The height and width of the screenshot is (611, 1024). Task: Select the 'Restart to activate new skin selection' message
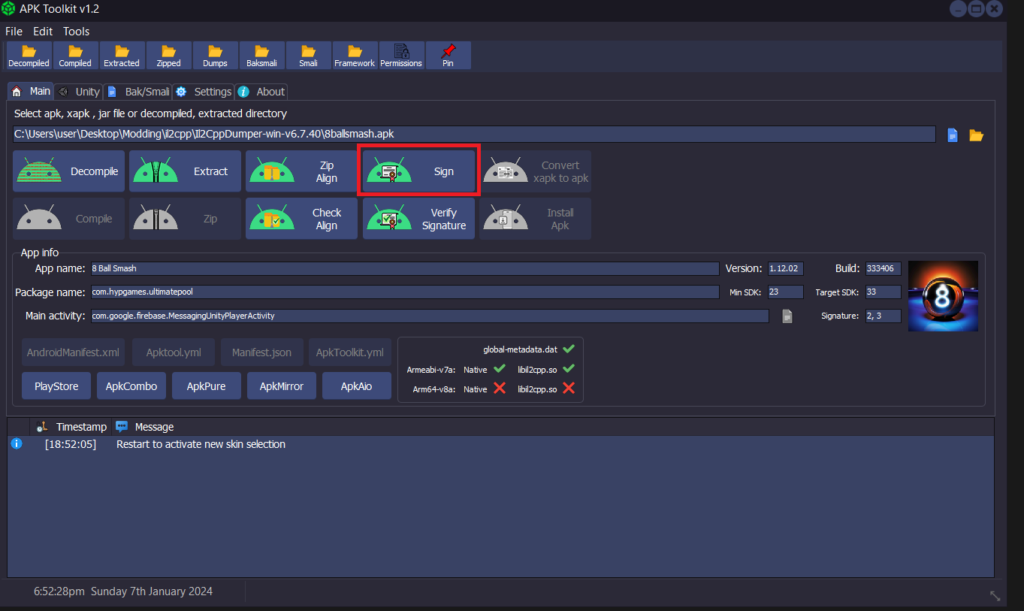(x=200, y=444)
